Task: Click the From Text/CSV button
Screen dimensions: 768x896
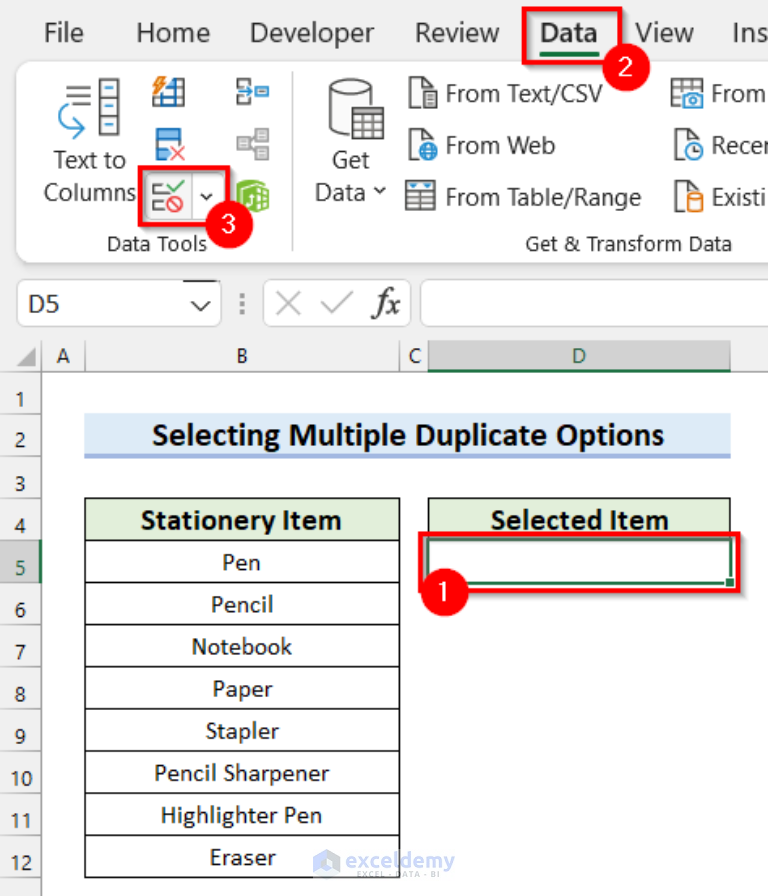Action: tap(505, 94)
